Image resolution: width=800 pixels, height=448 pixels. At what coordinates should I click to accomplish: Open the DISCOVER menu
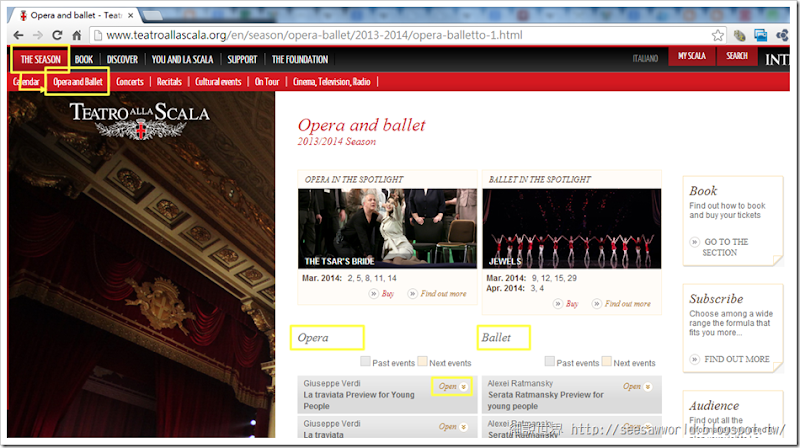click(x=122, y=59)
